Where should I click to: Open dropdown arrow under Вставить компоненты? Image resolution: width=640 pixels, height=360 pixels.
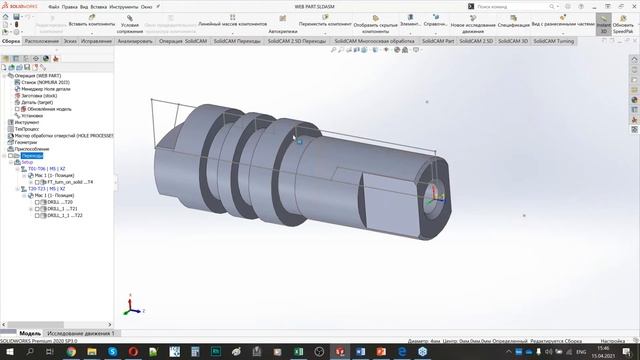point(92,32)
